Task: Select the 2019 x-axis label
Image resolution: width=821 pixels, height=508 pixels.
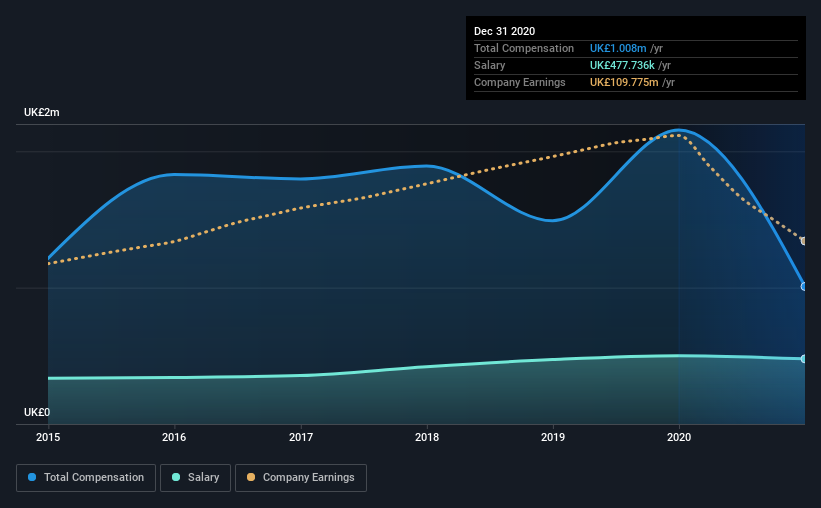Action: point(553,437)
